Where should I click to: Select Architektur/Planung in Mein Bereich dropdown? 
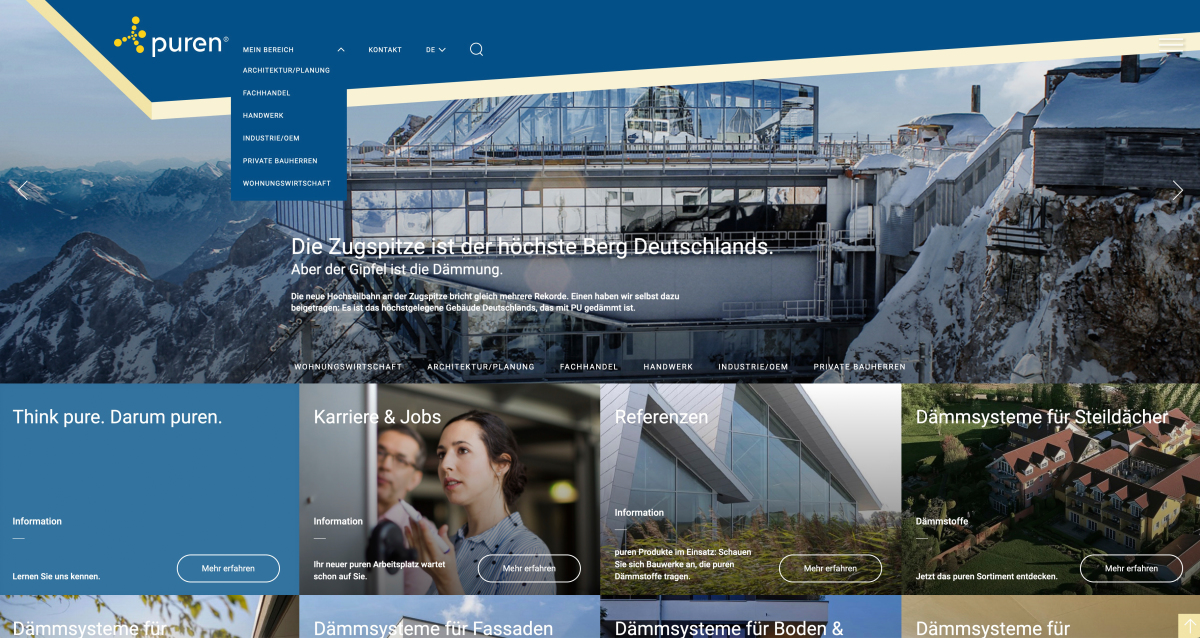click(x=286, y=71)
